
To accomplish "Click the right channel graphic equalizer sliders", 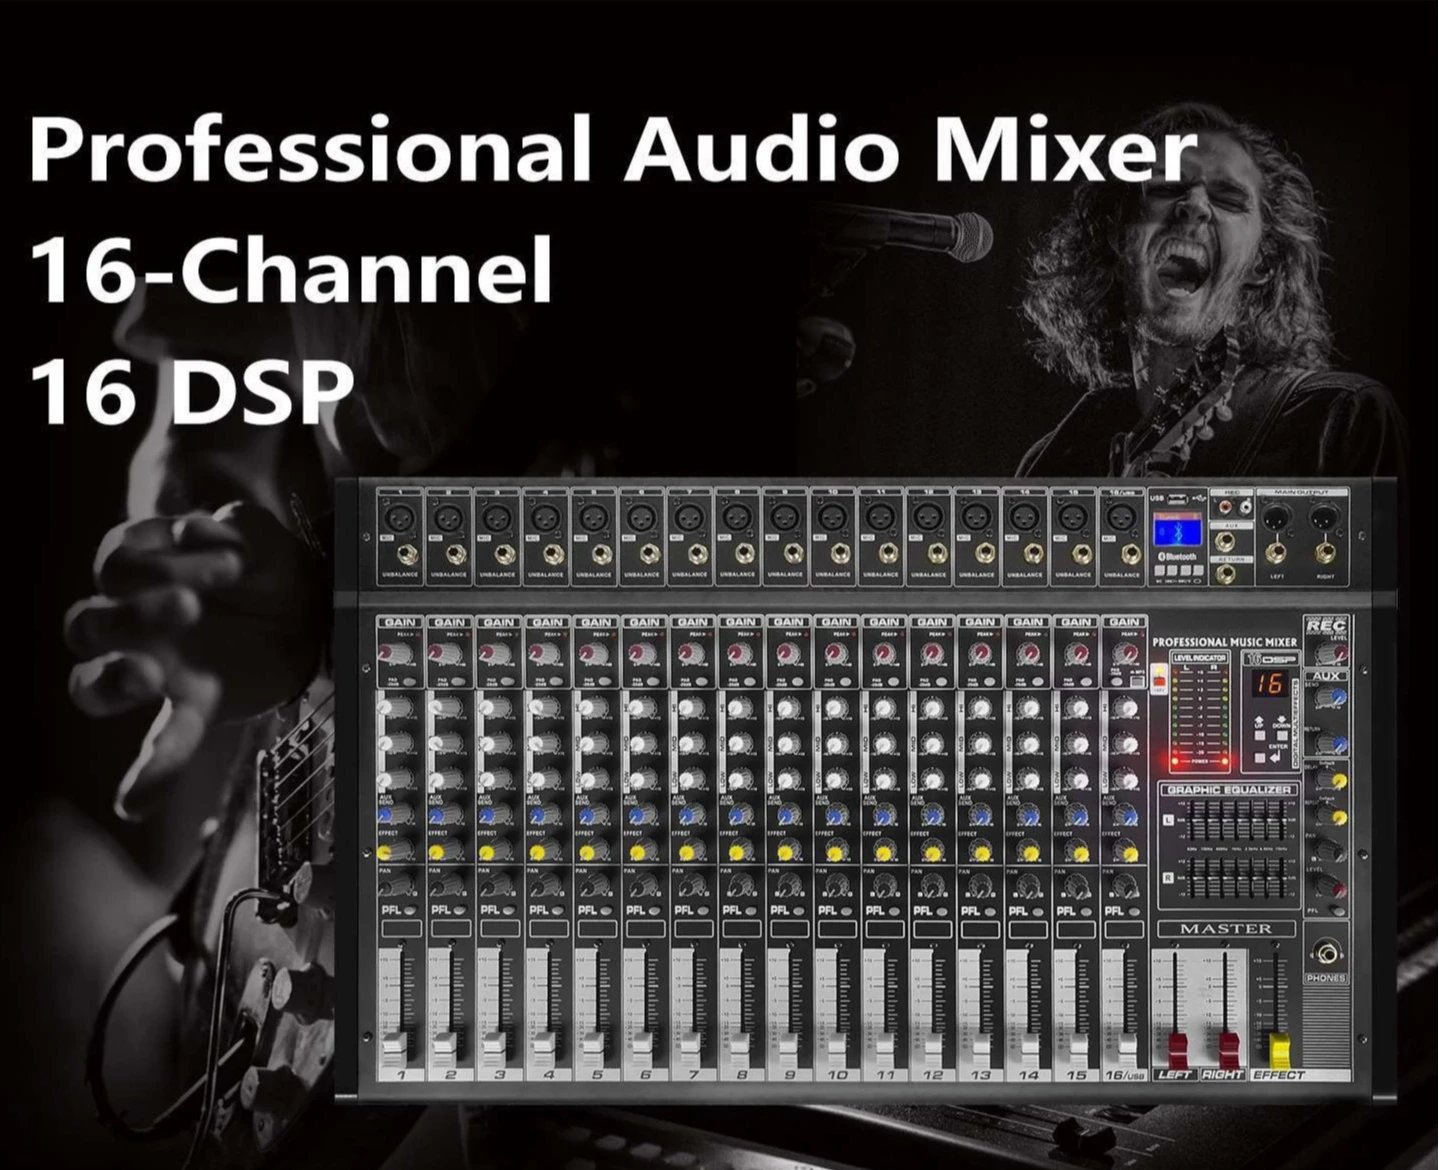I will (1236, 877).
